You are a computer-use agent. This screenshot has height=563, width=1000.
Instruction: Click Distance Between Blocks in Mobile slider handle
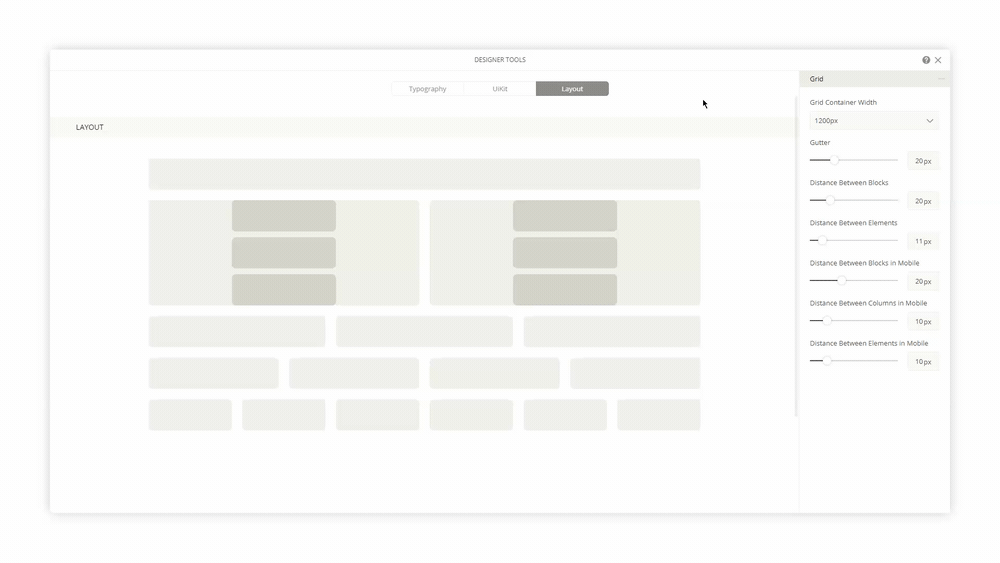(x=842, y=280)
